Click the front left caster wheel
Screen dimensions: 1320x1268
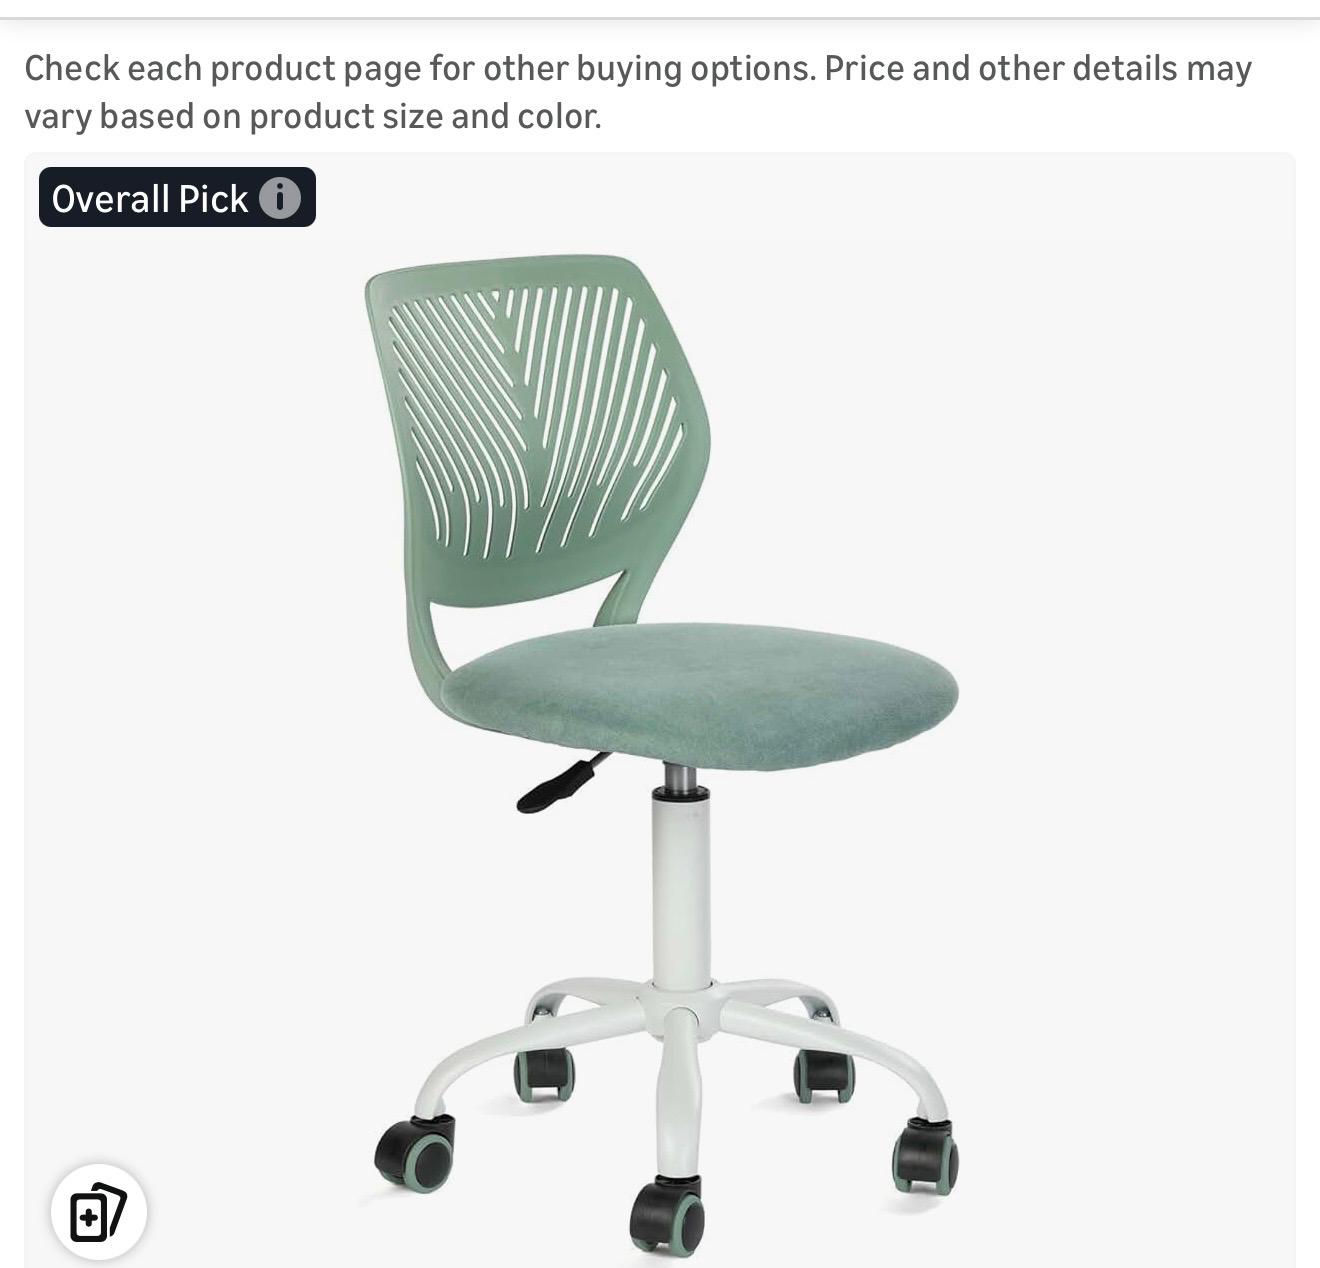(415, 1153)
